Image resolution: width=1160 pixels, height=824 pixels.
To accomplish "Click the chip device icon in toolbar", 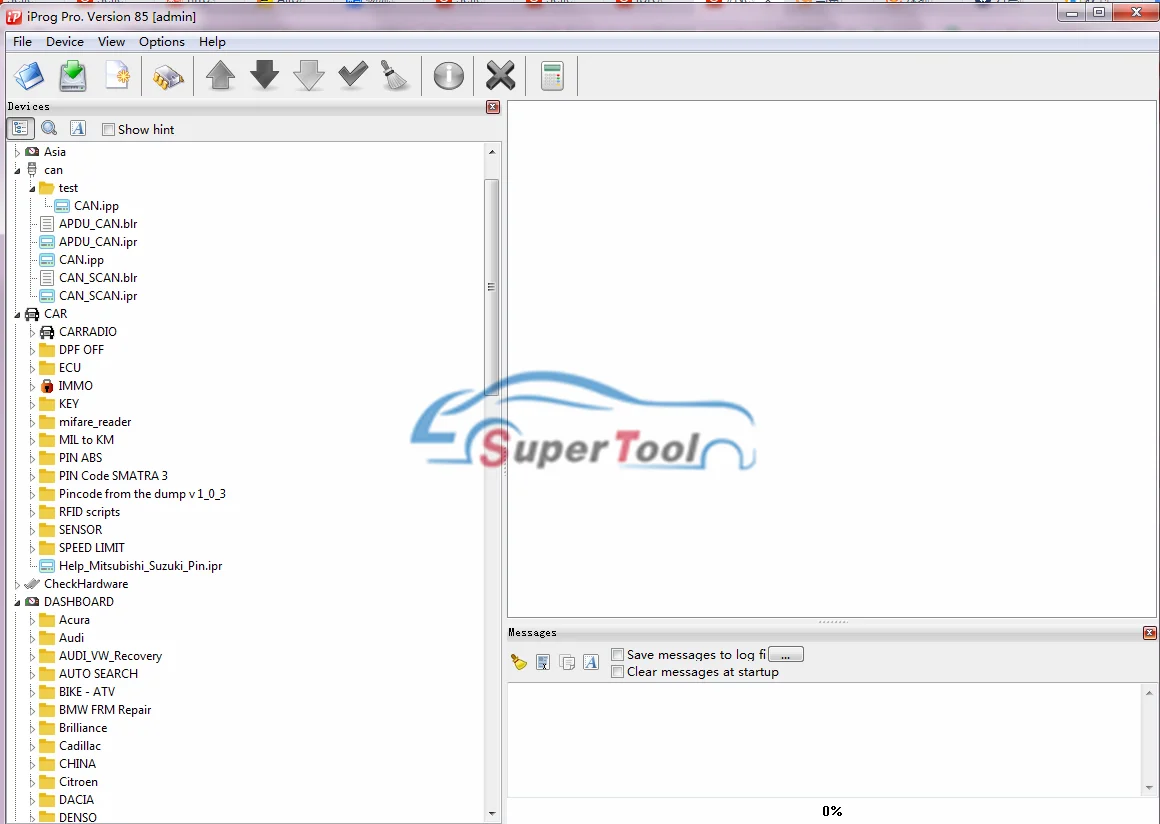I will 168,76.
